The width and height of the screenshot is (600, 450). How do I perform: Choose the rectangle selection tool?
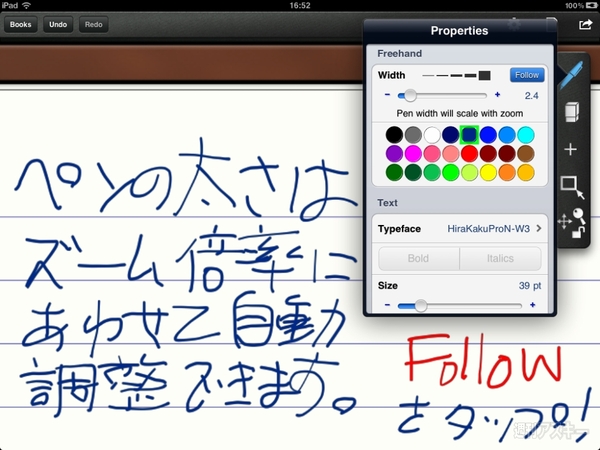click(572, 187)
